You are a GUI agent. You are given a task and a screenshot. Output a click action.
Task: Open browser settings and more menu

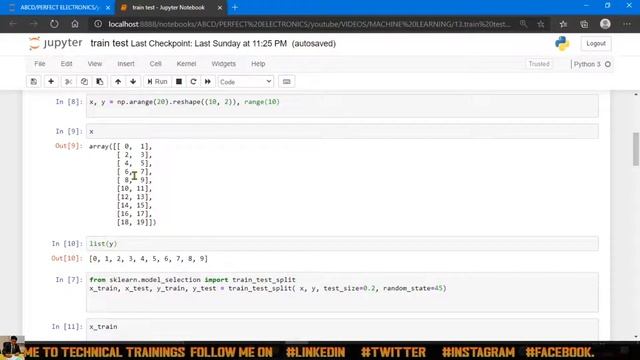(x=627, y=24)
